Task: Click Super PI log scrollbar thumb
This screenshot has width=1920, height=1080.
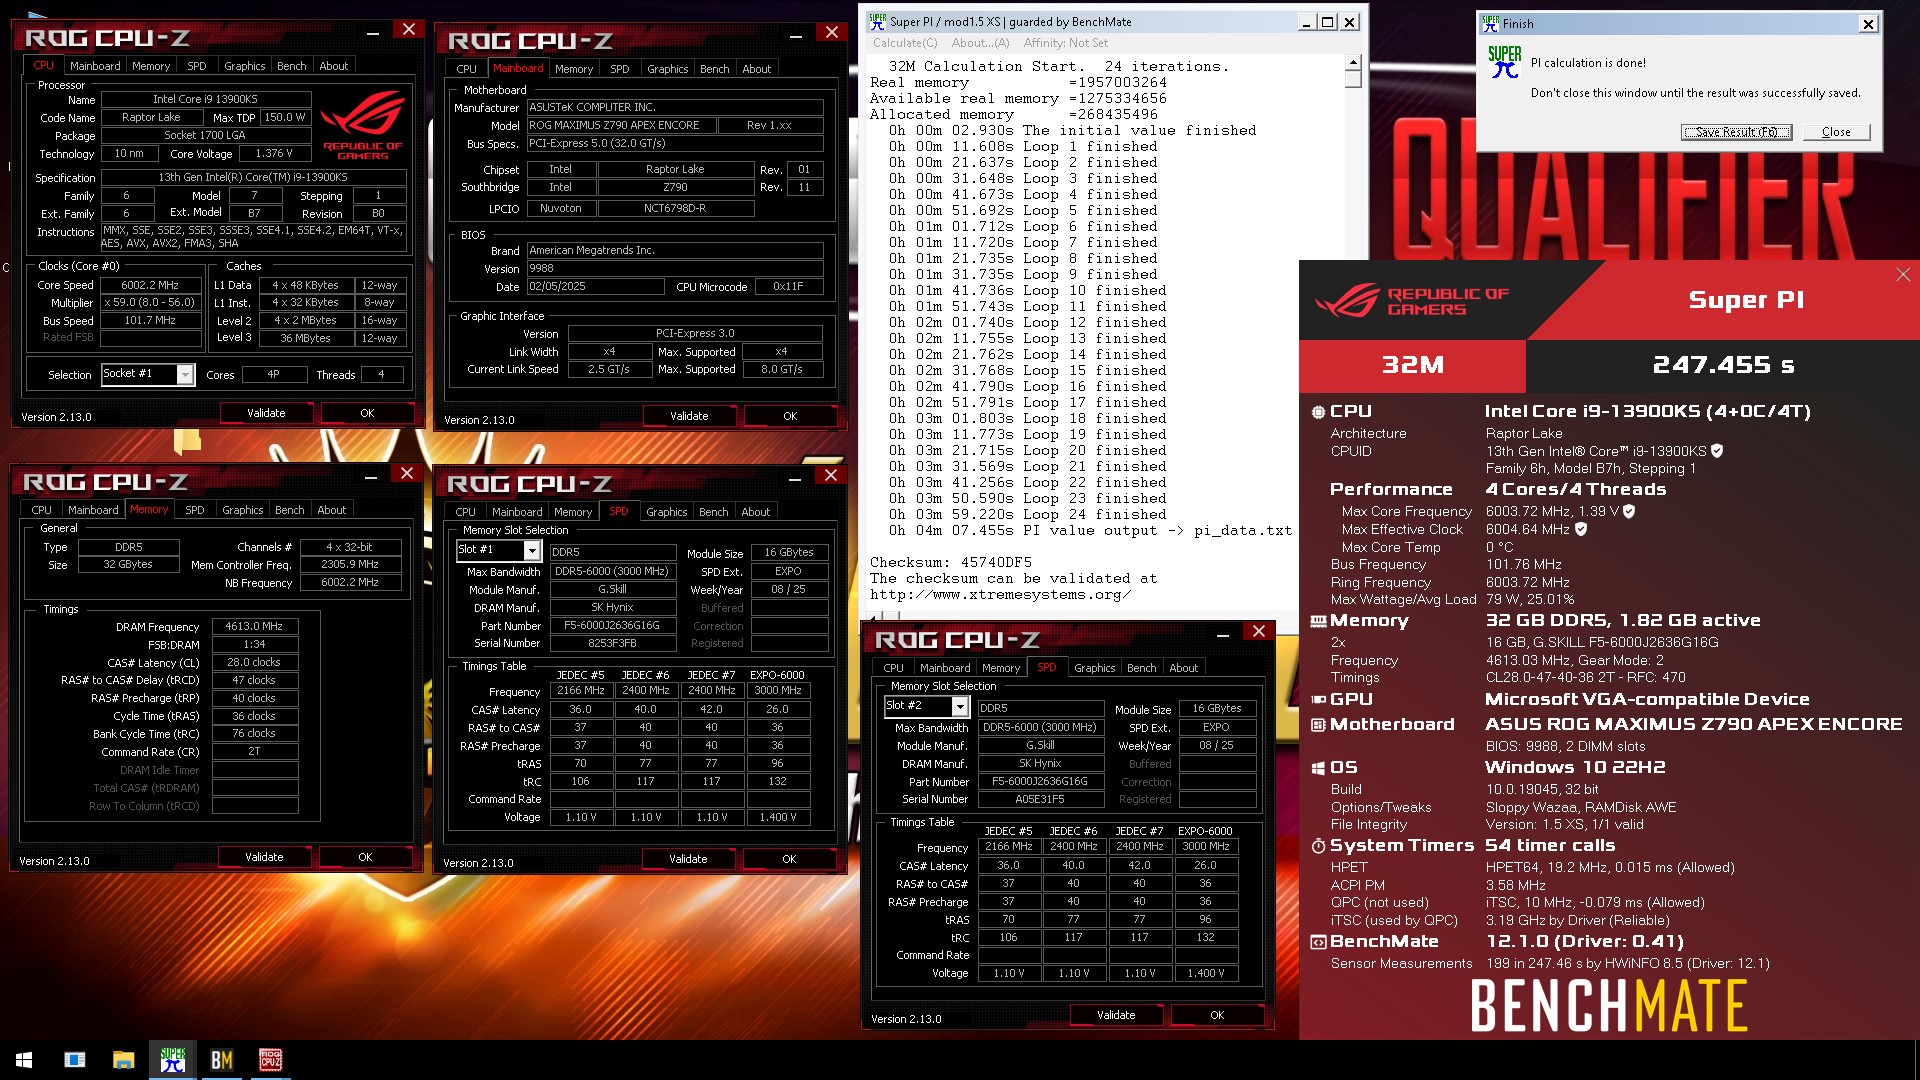Action: (x=1353, y=79)
